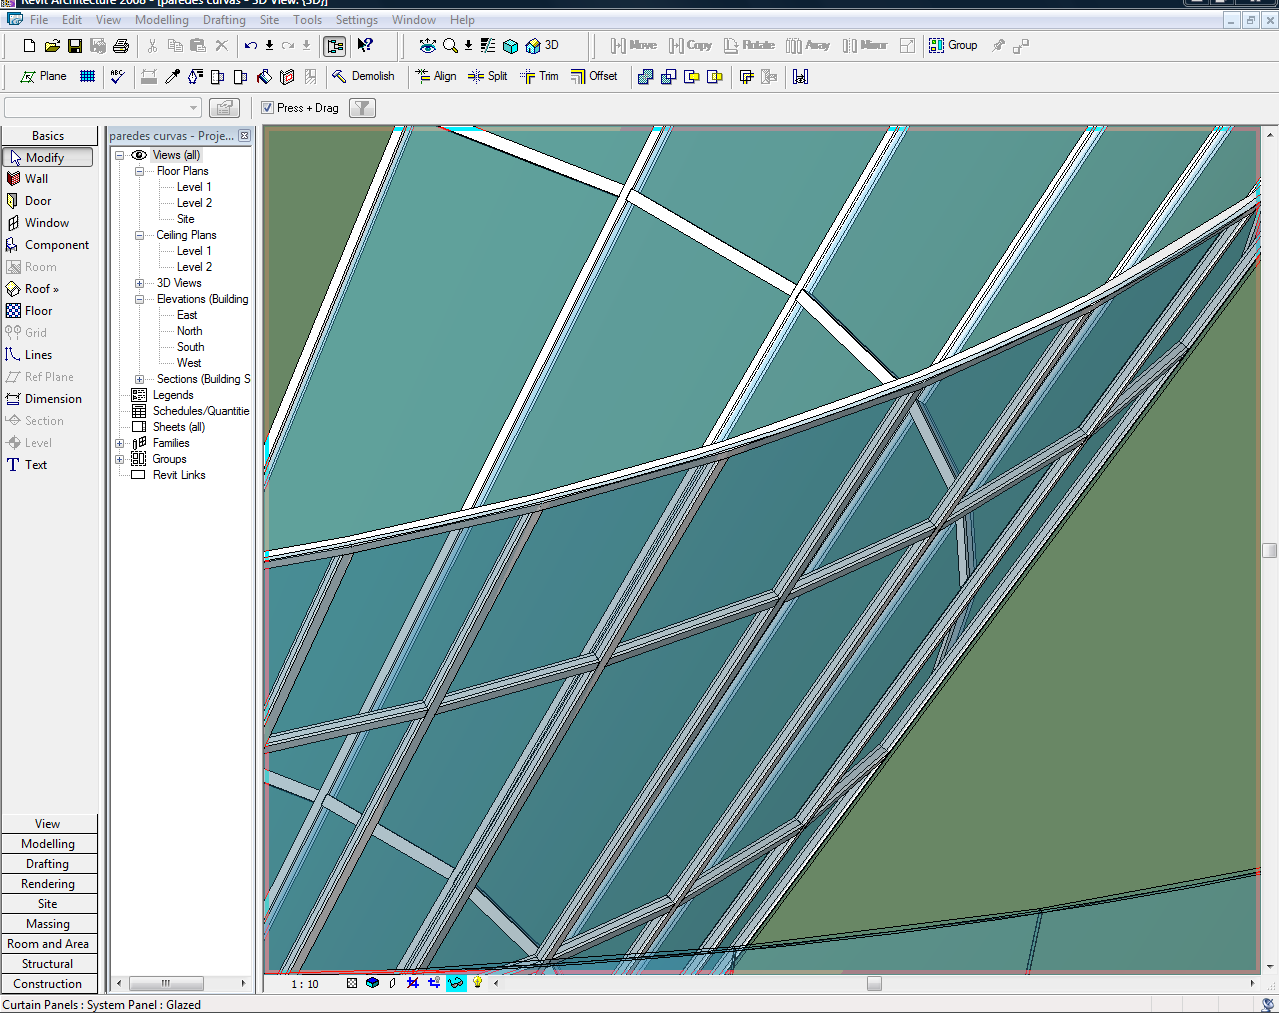Toggle the Press + Drag checkbox
1279x1013 pixels.
coord(267,108)
